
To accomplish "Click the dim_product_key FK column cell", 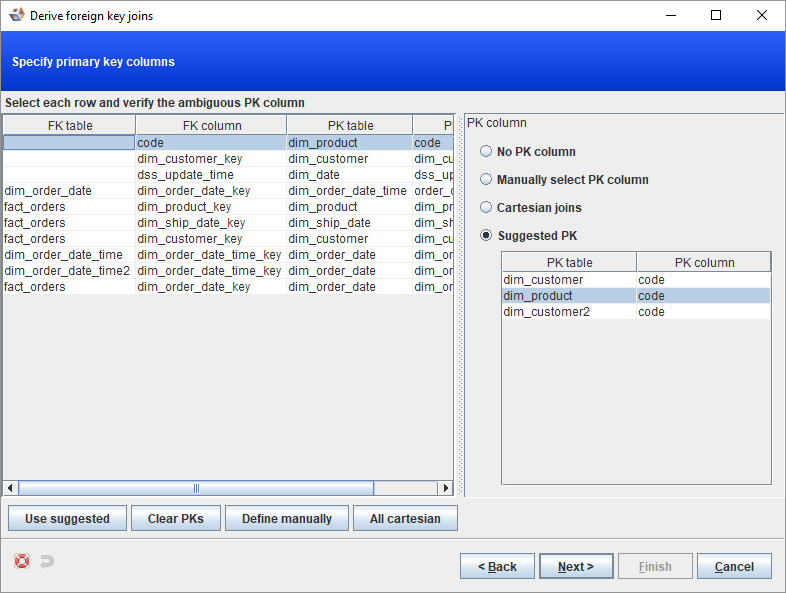I will 211,207.
